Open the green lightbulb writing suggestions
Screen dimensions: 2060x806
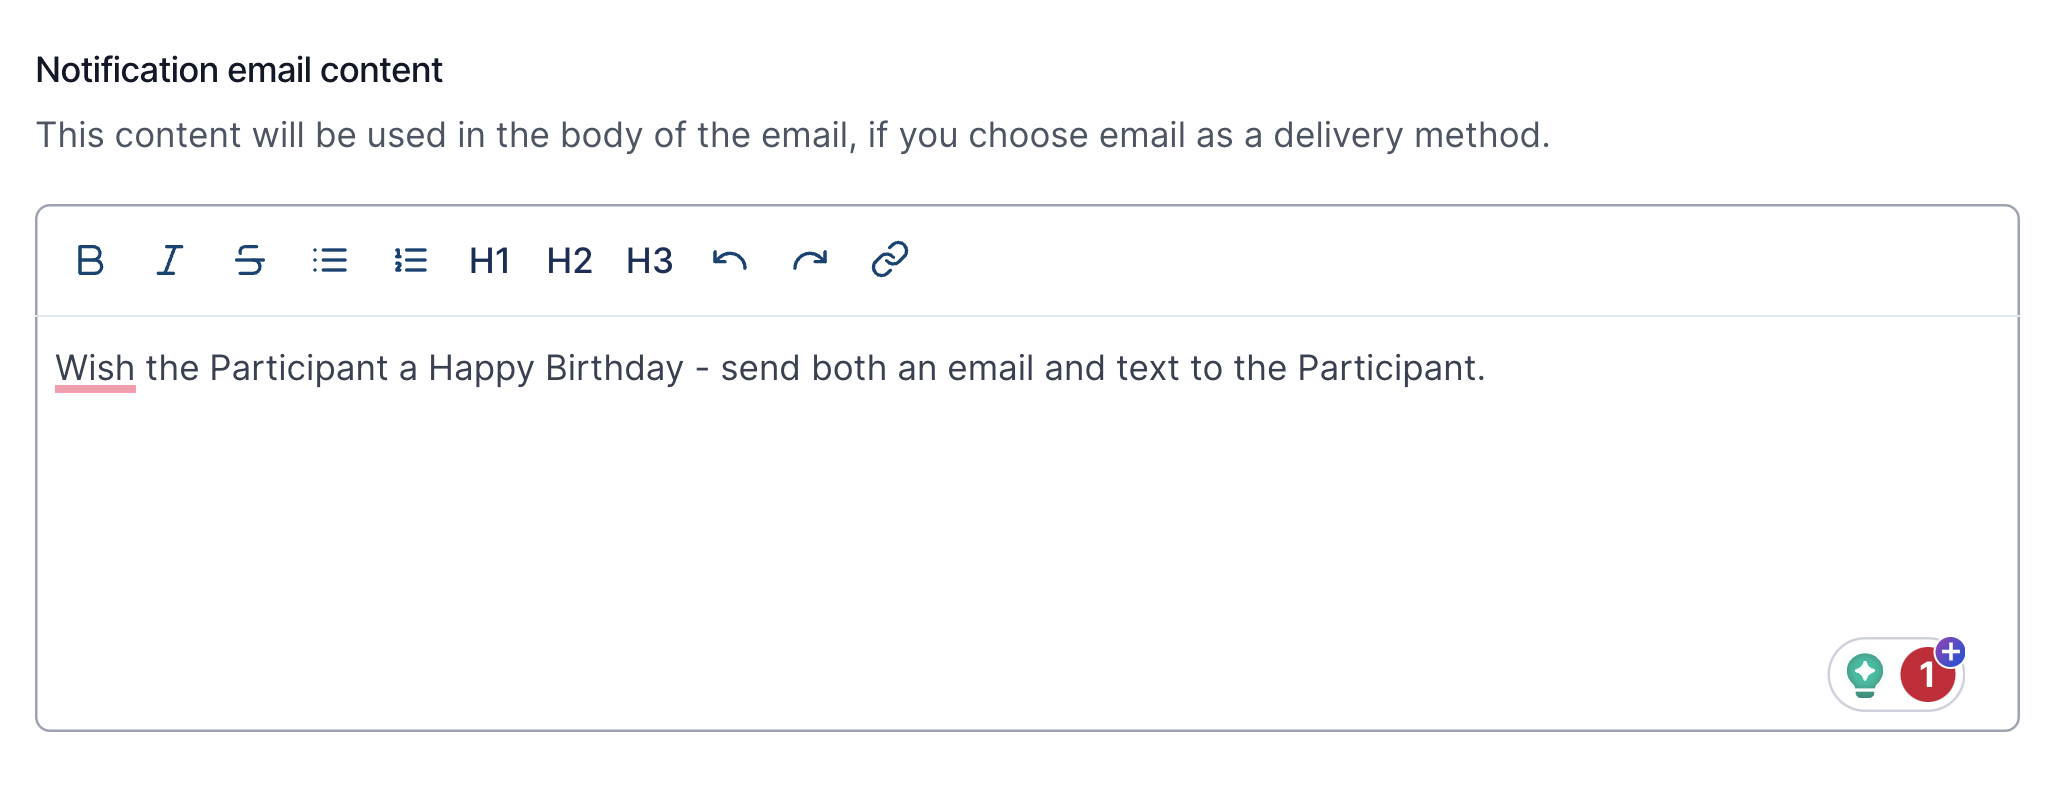1865,675
